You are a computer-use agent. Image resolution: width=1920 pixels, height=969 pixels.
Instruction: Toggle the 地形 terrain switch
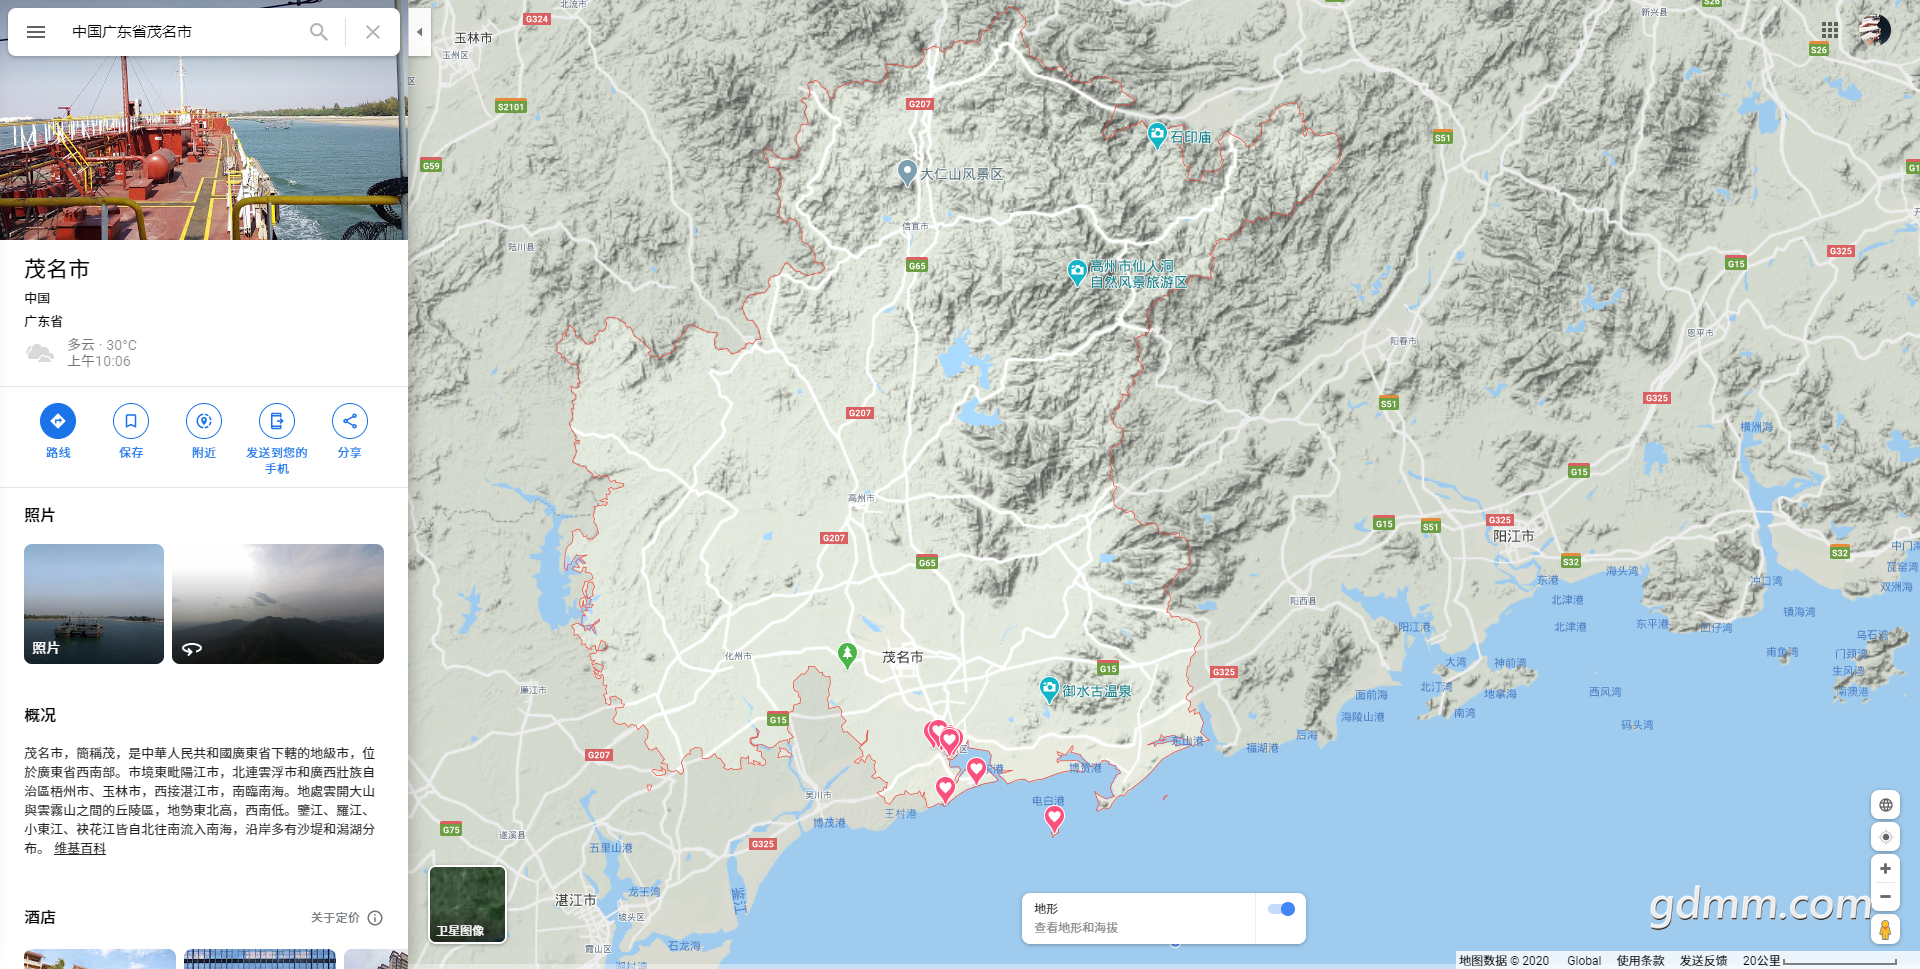pyautogui.click(x=1281, y=909)
